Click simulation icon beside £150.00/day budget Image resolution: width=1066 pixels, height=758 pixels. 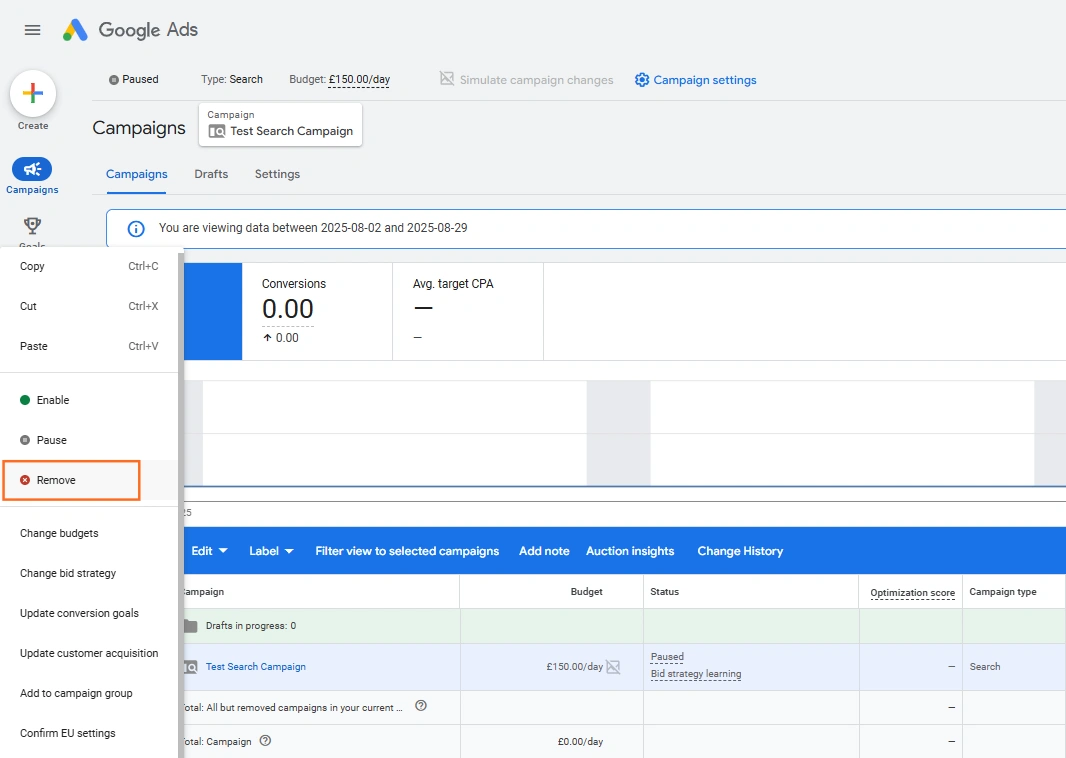[x=613, y=667]
